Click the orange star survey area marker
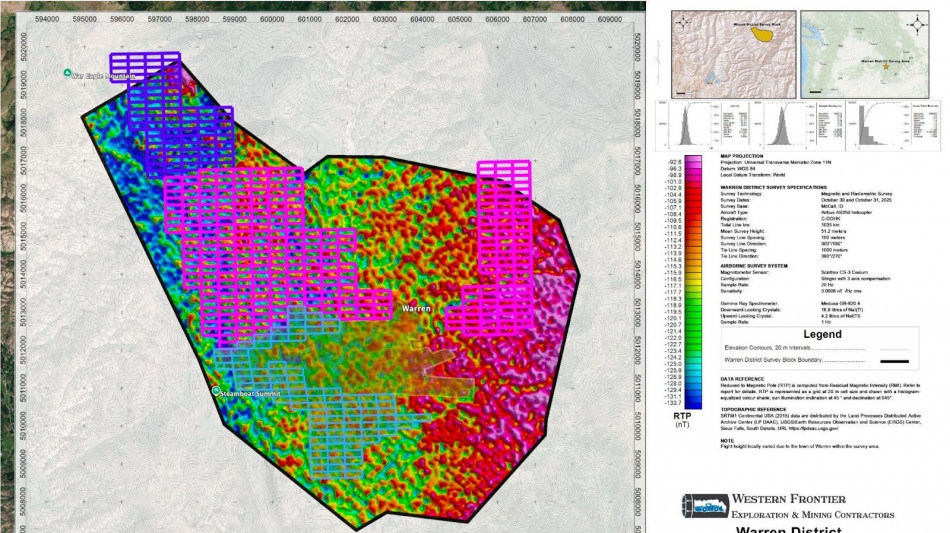 (887, 66)
